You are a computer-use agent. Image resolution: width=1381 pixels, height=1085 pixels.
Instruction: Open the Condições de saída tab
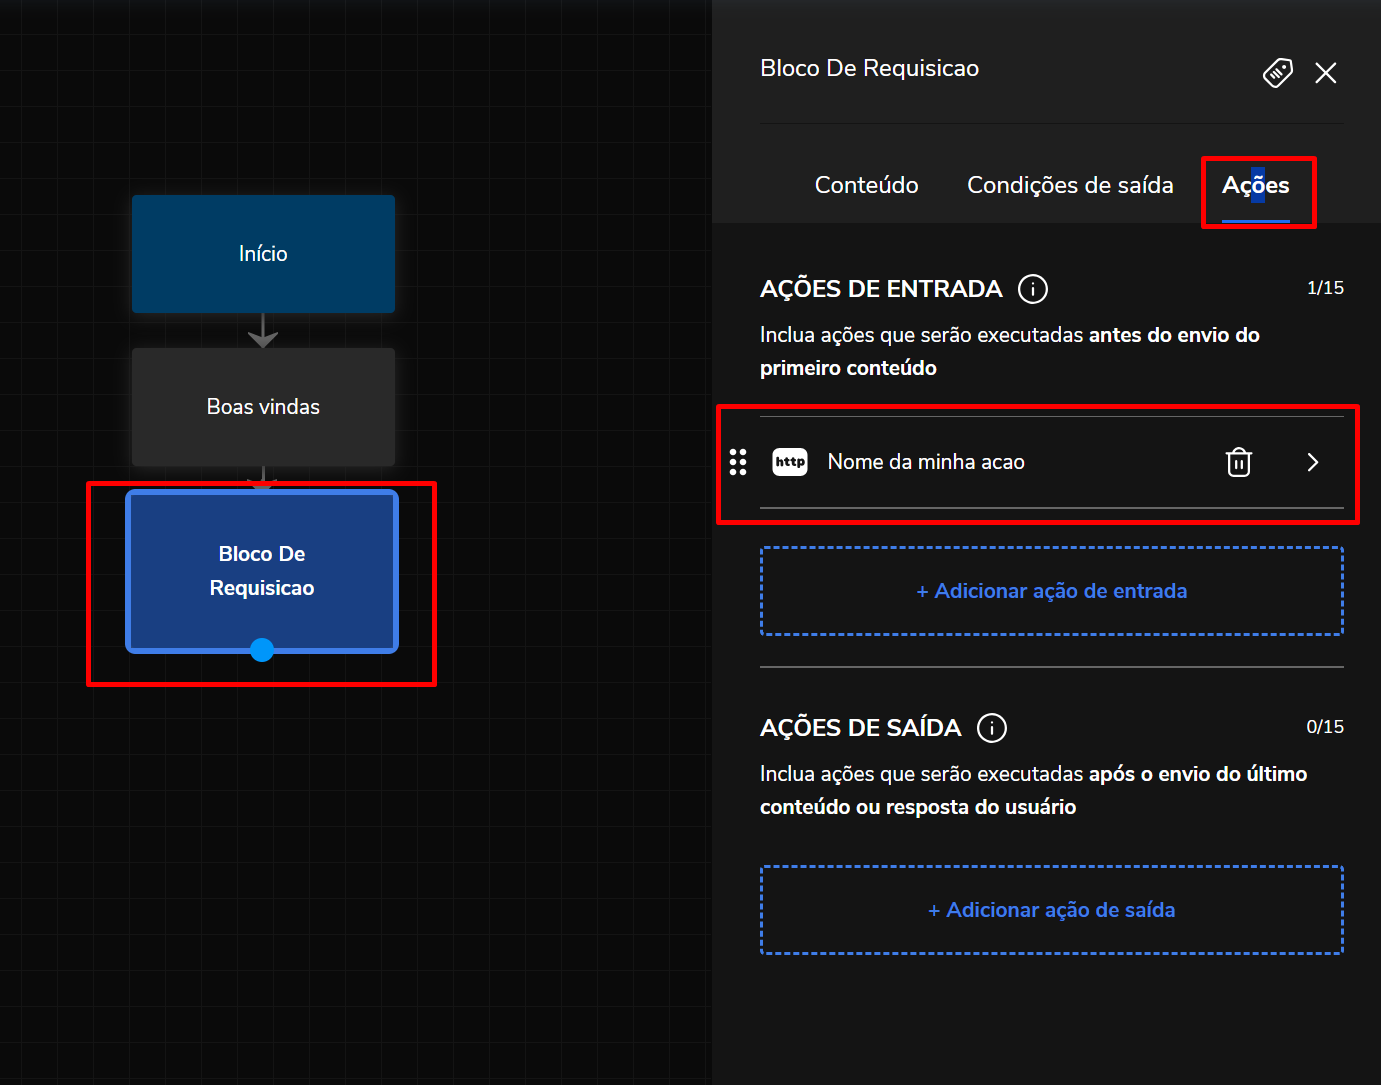(x=1069, y=185)
